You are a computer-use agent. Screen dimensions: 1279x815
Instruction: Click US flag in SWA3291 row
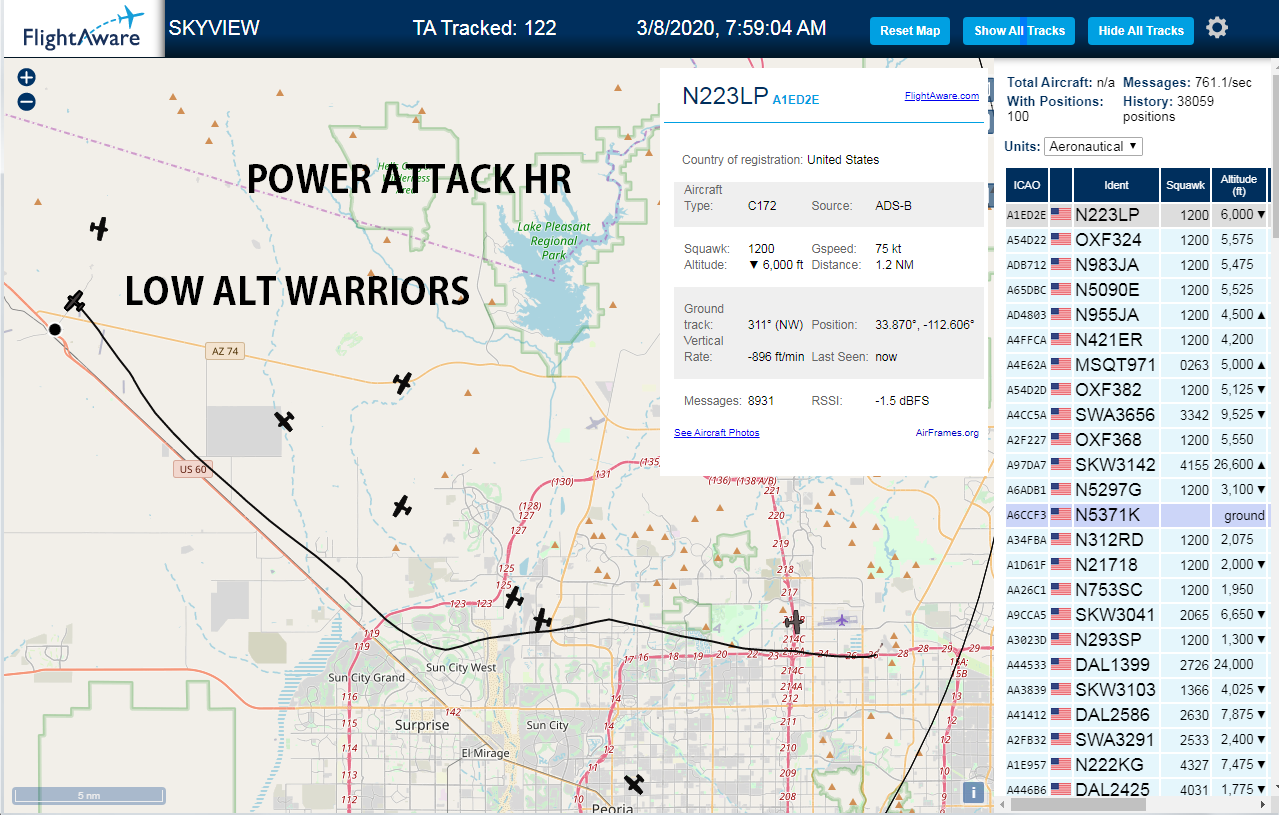click(1061, 740)
